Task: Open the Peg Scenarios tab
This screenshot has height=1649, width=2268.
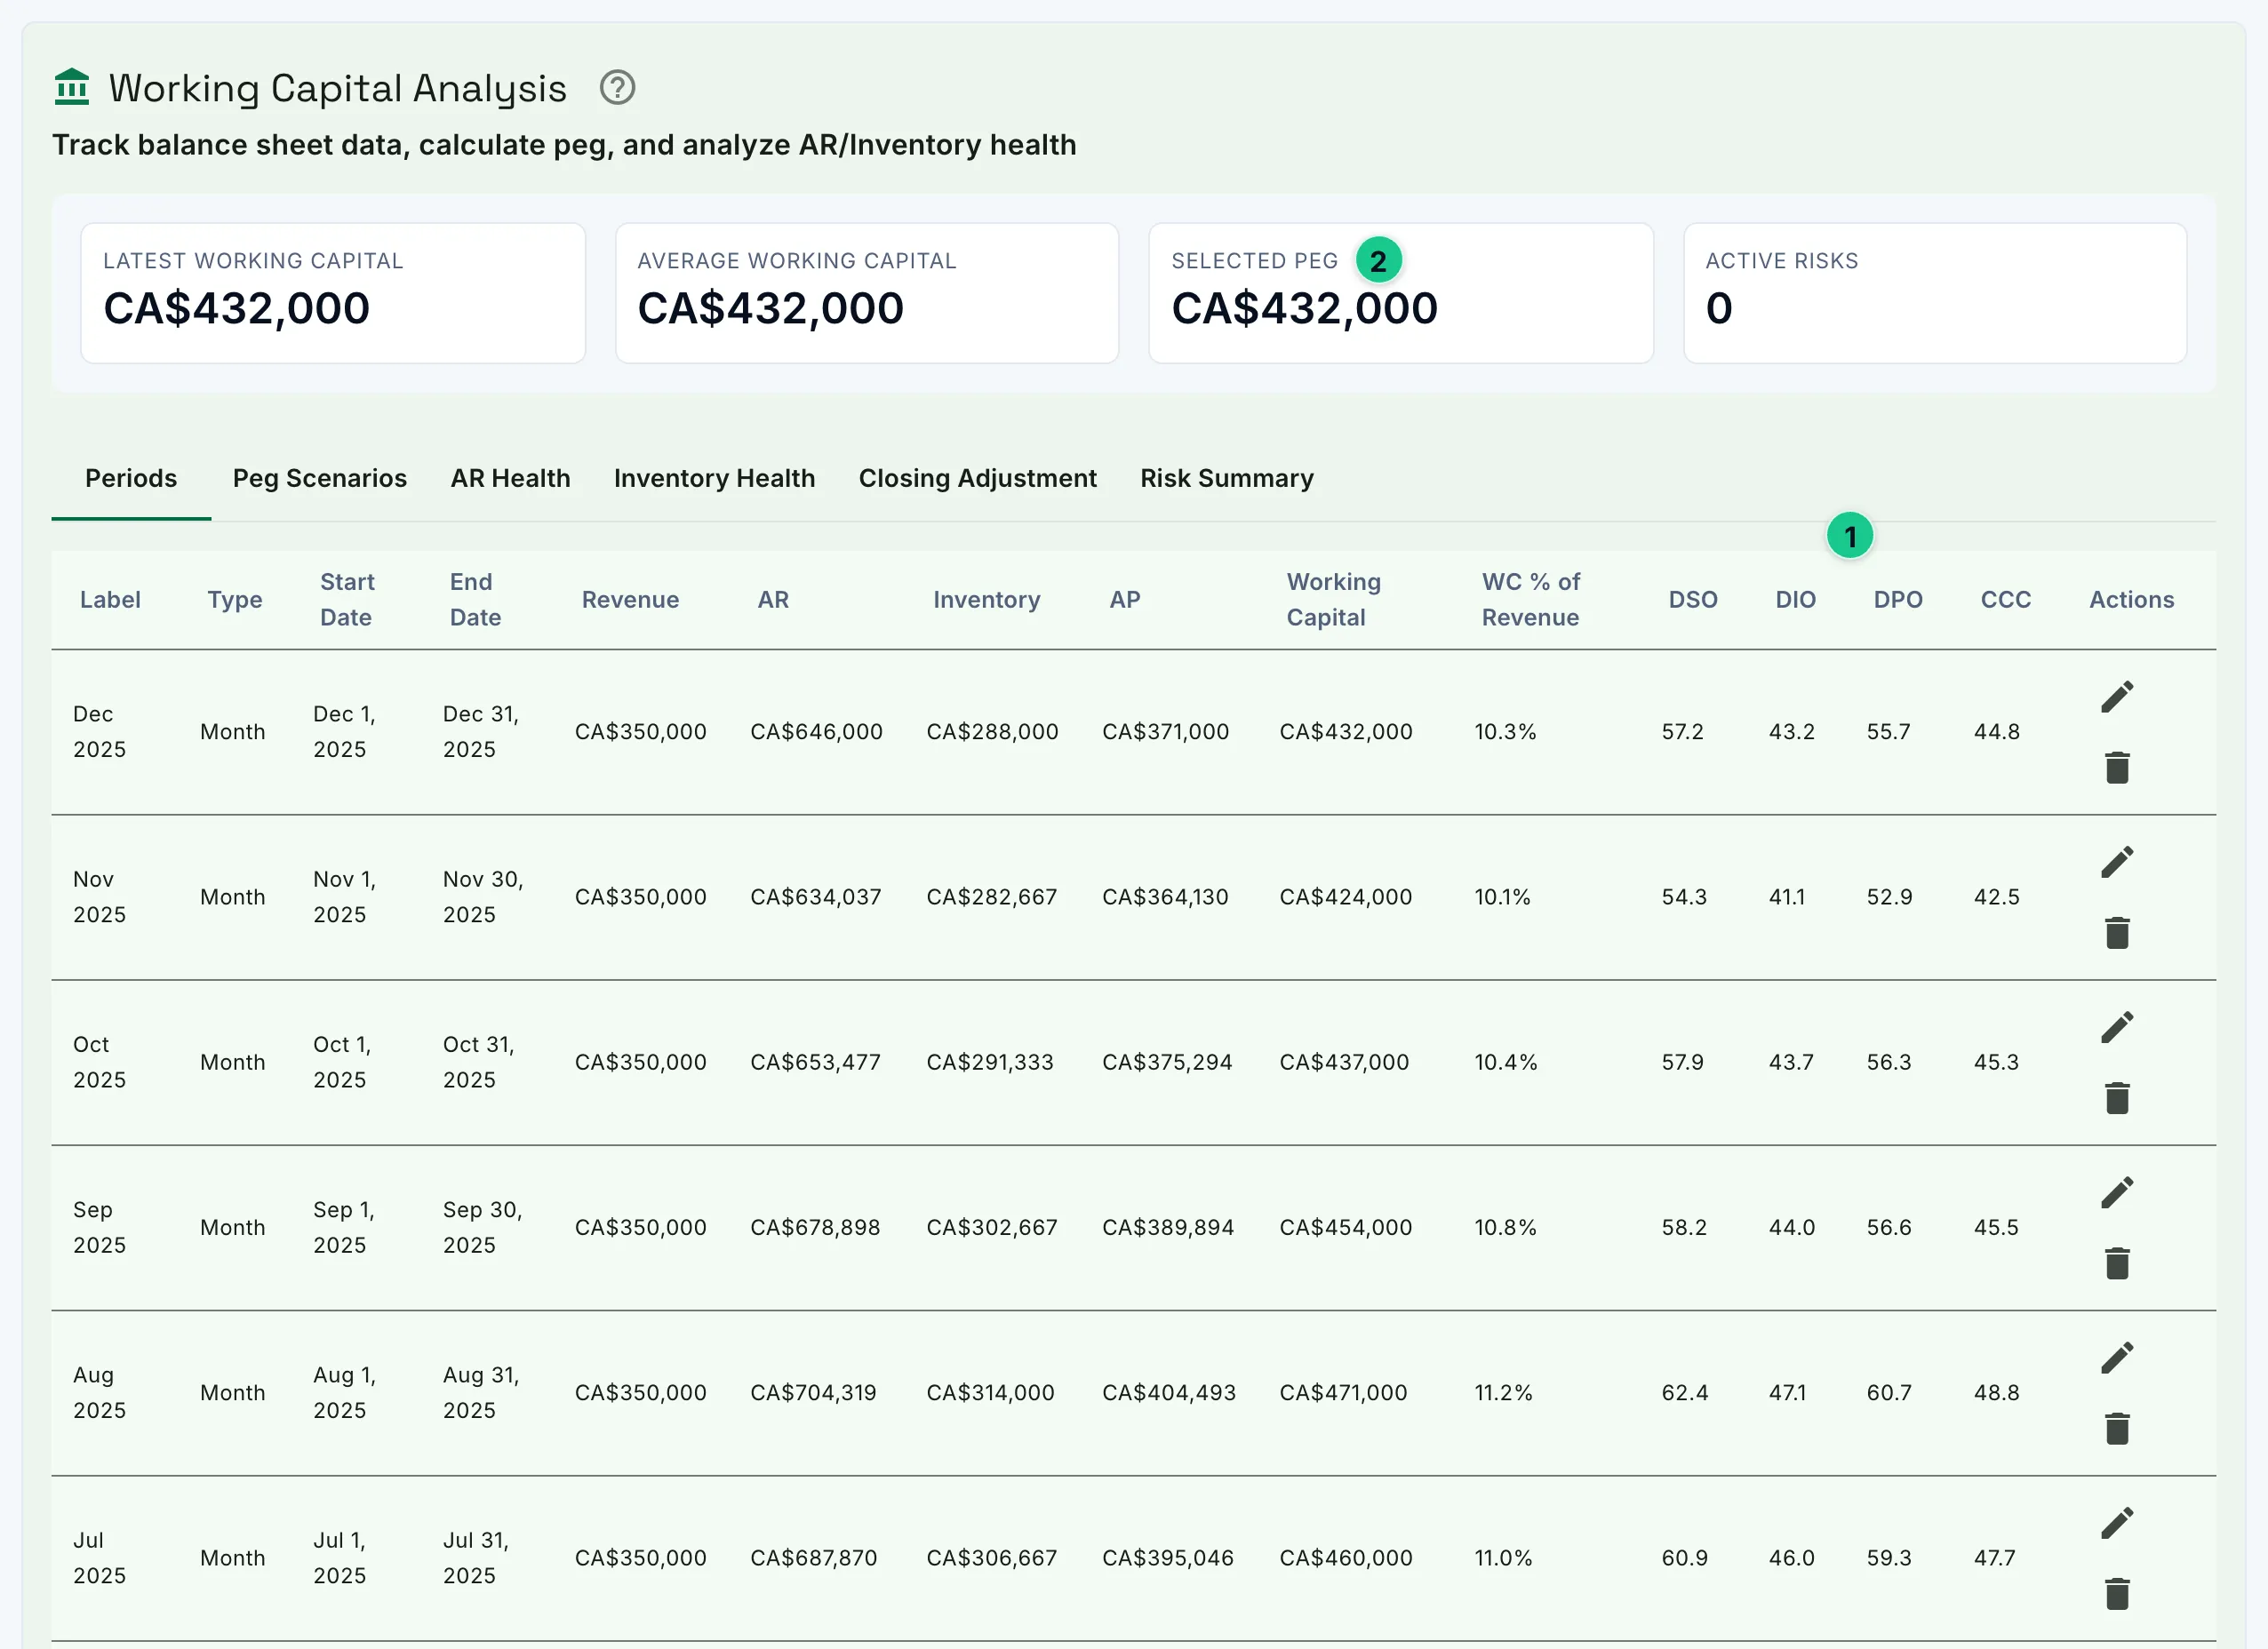Action: (320, 478)
